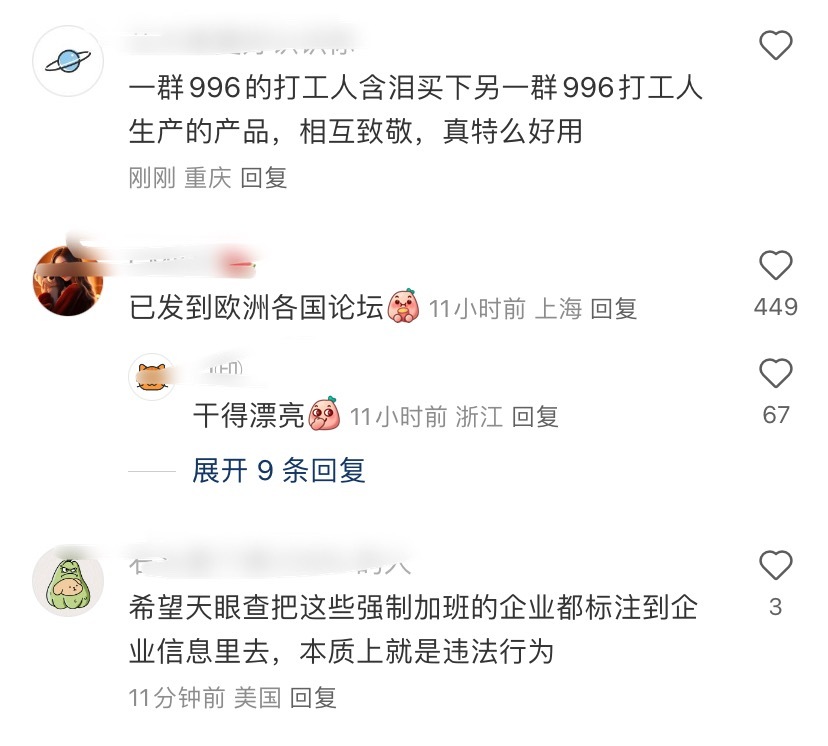The height and width of the screenshot is (746, 828).
Task: Reply to the 重庆 comment
Action: (x=264, y=177)
